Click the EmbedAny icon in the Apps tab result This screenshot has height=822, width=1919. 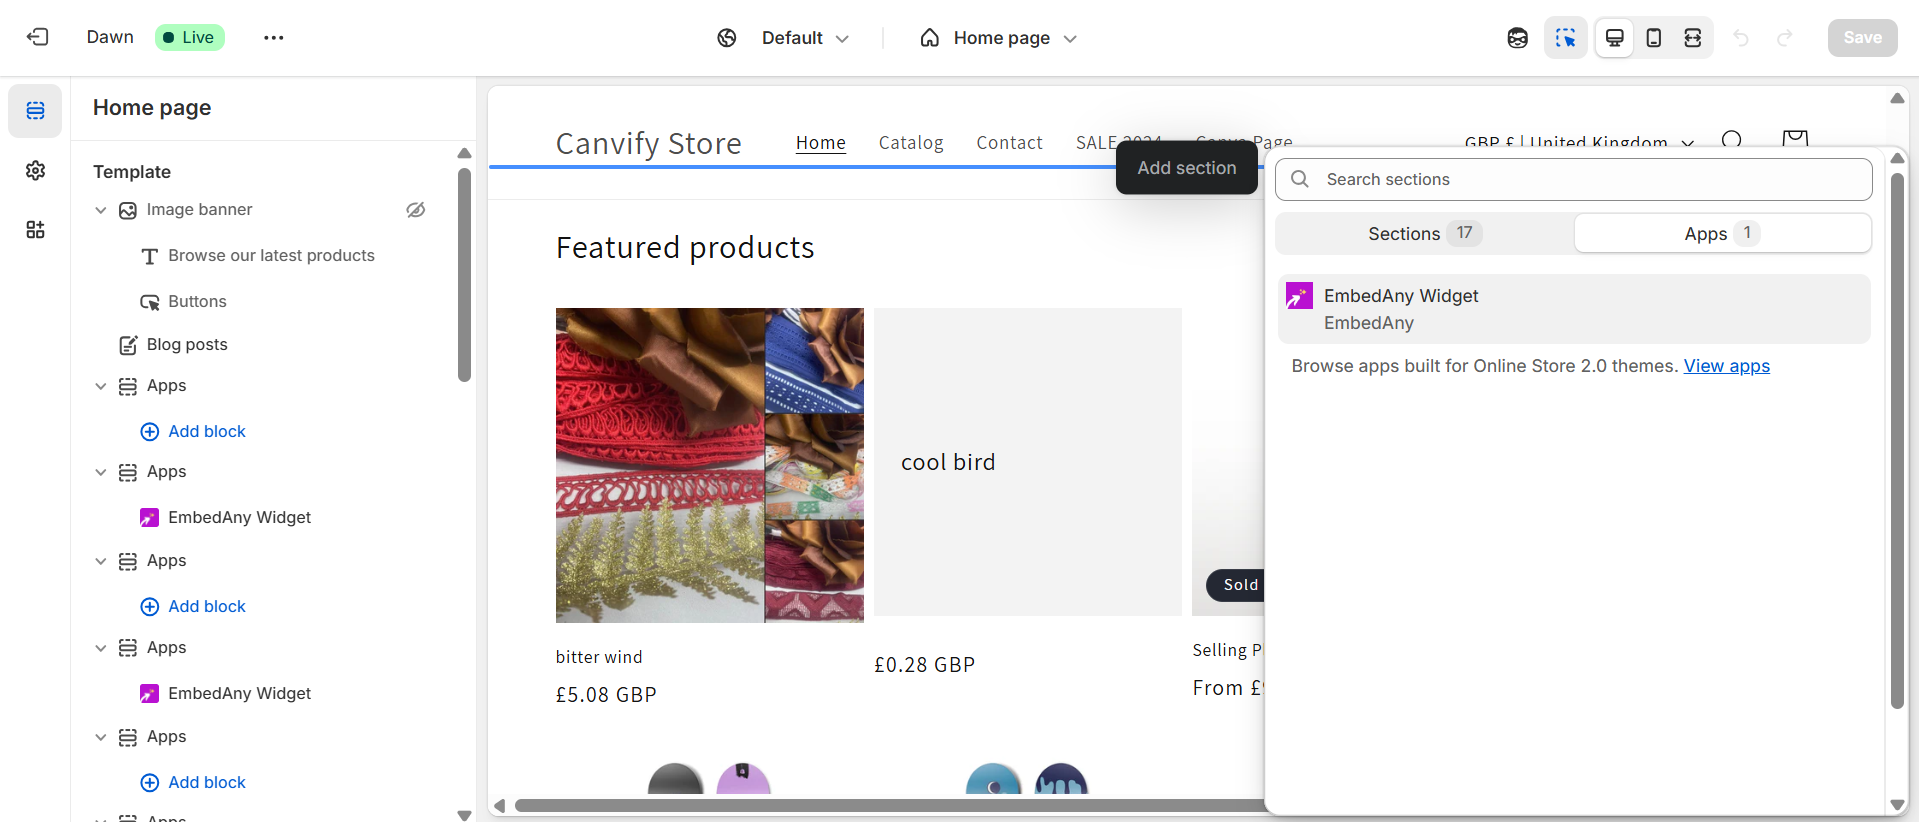[x=1299, y=295]
